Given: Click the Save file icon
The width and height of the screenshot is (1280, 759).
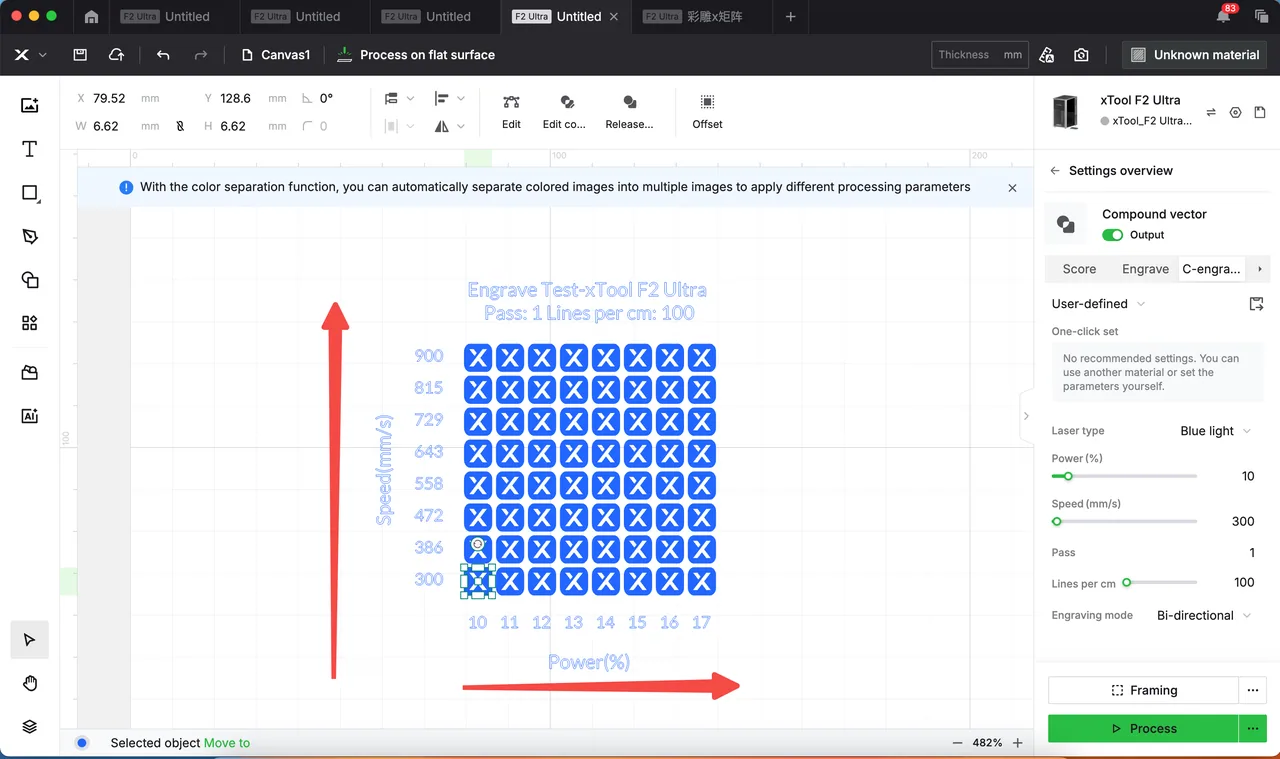Looking at the screenshot, I should pyautogui.click(x=80, y=55).
